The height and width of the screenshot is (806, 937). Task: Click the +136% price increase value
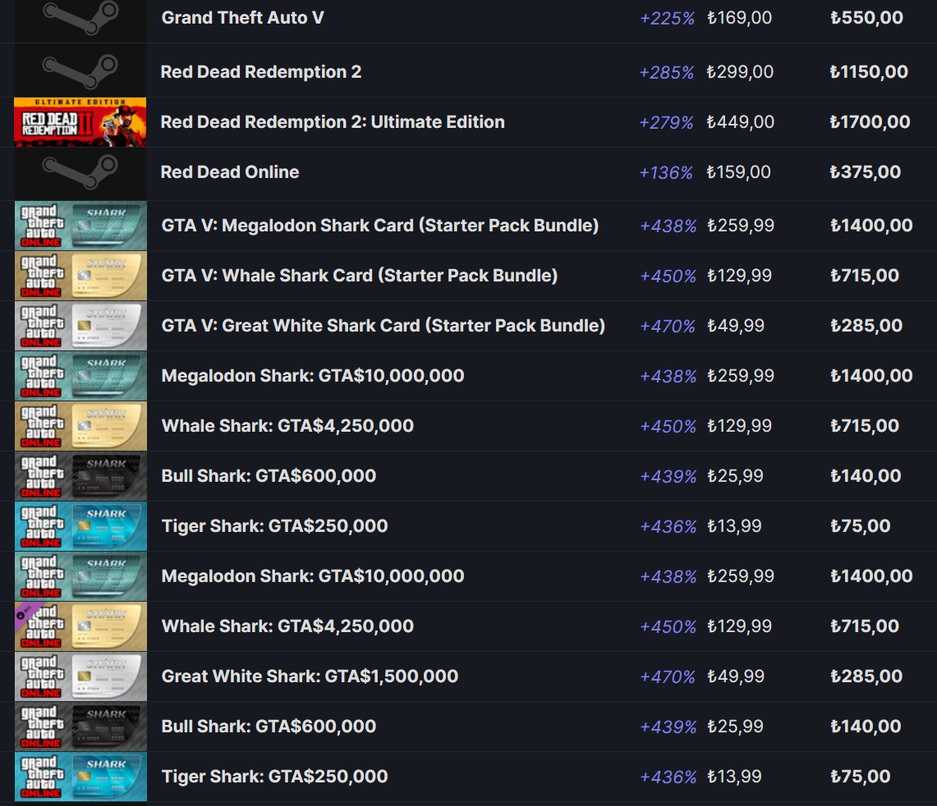(x=666, y=173)
